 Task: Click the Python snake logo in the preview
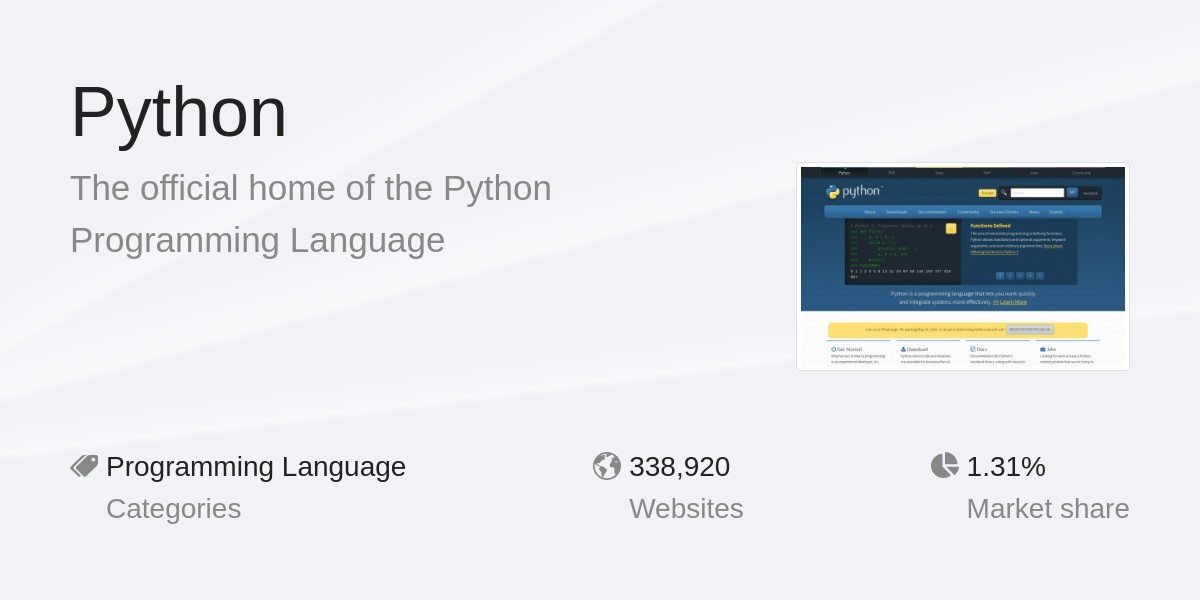click(x=833, y=191)
